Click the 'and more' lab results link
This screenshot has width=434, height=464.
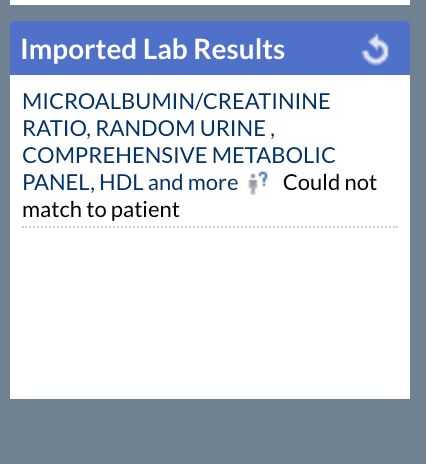click(x=193, y=183)
